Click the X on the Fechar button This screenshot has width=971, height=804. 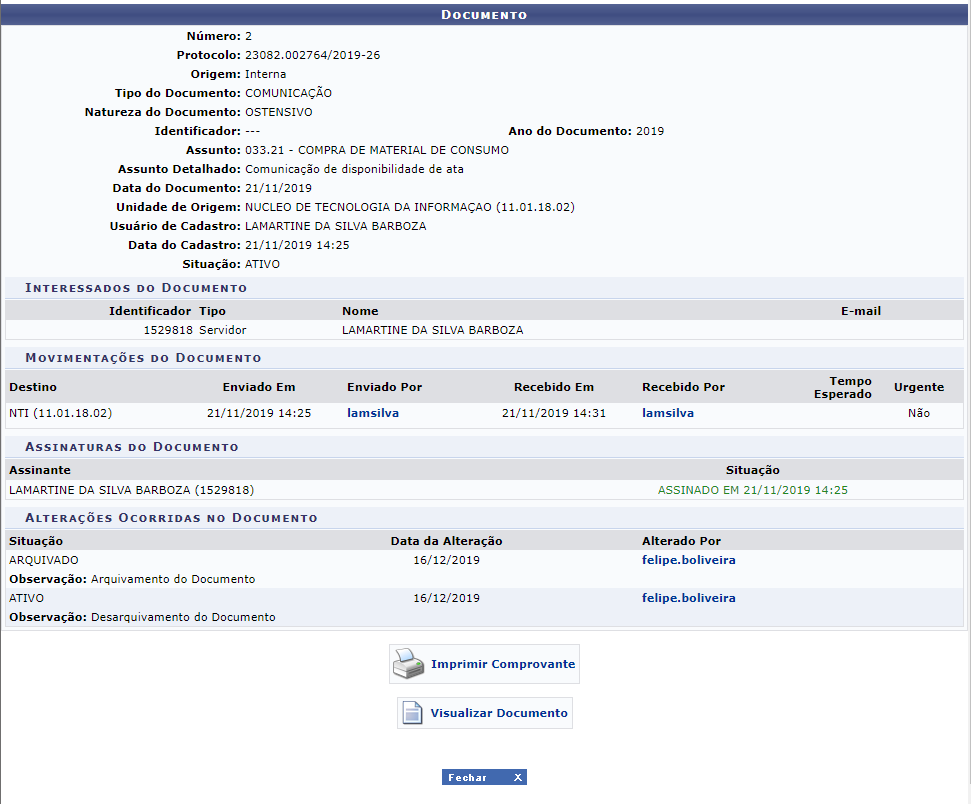click(x=517, y=777)
